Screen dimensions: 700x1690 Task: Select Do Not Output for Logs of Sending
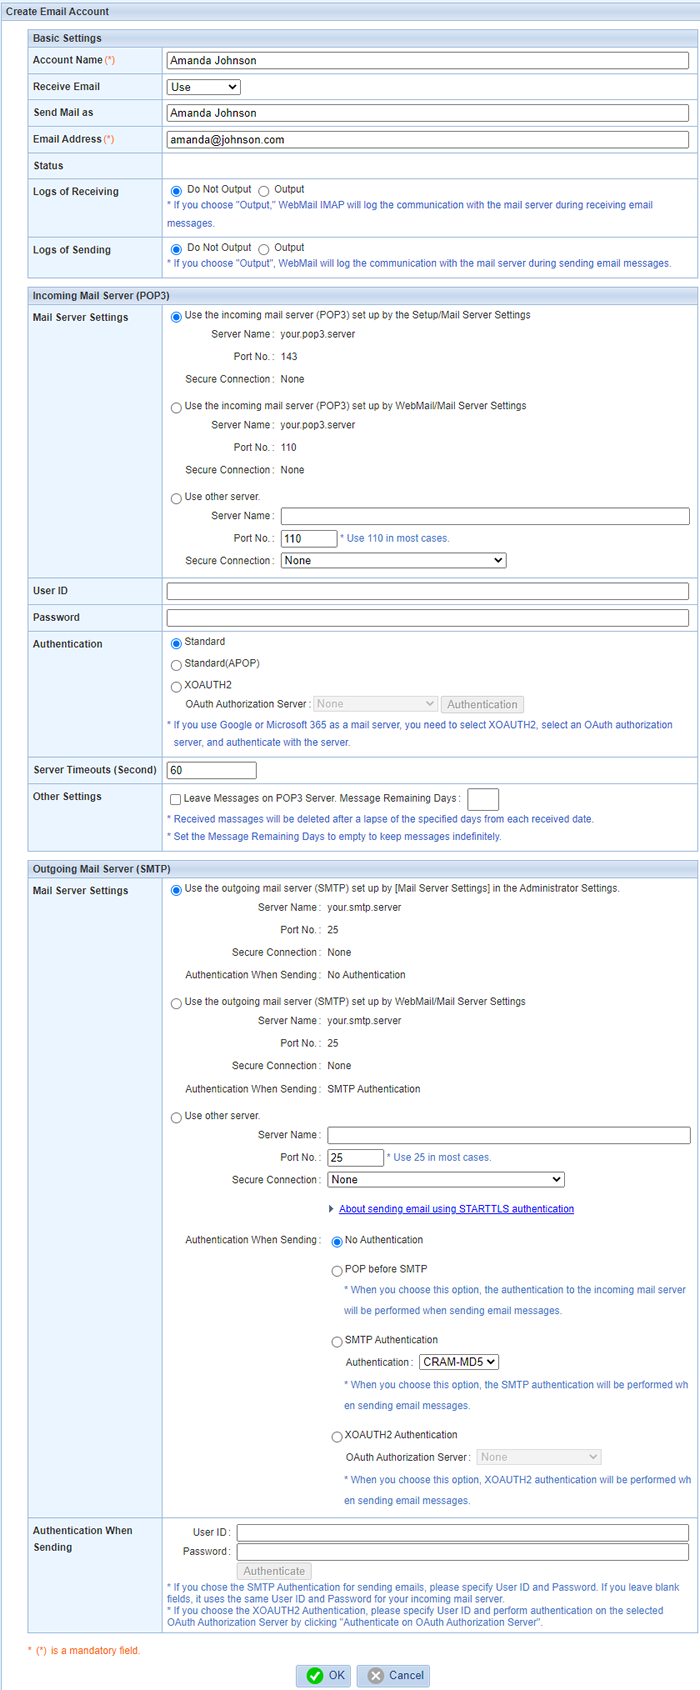(x=177, y=249)
